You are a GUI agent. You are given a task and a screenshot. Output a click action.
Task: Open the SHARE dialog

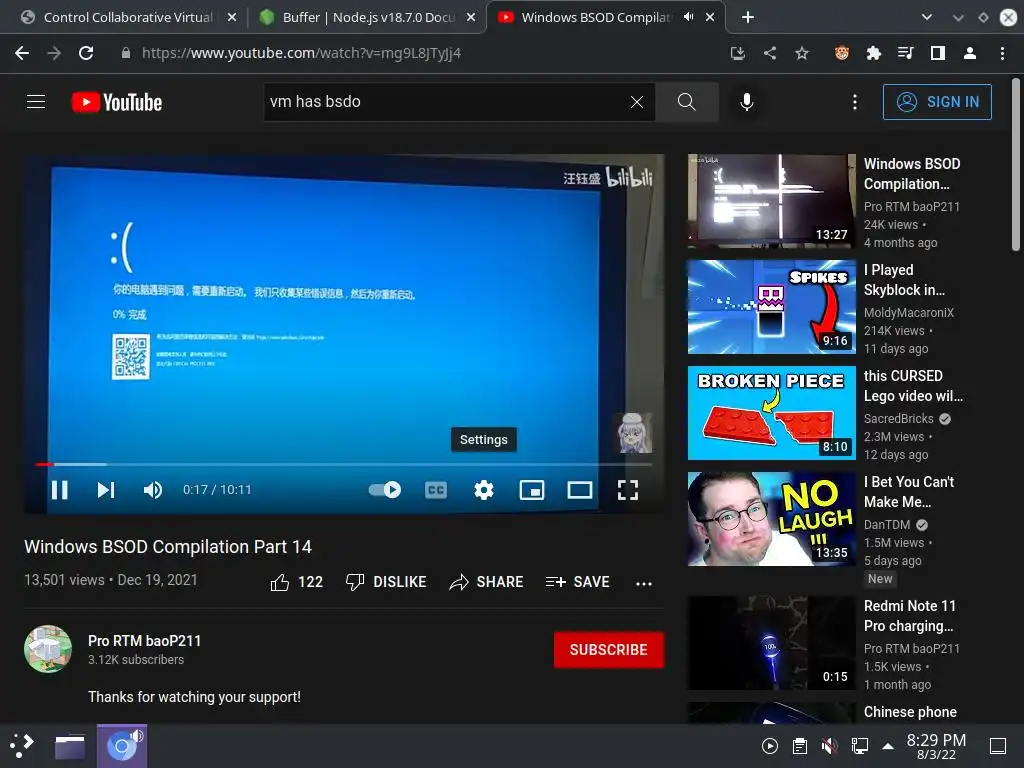(487, 582)
